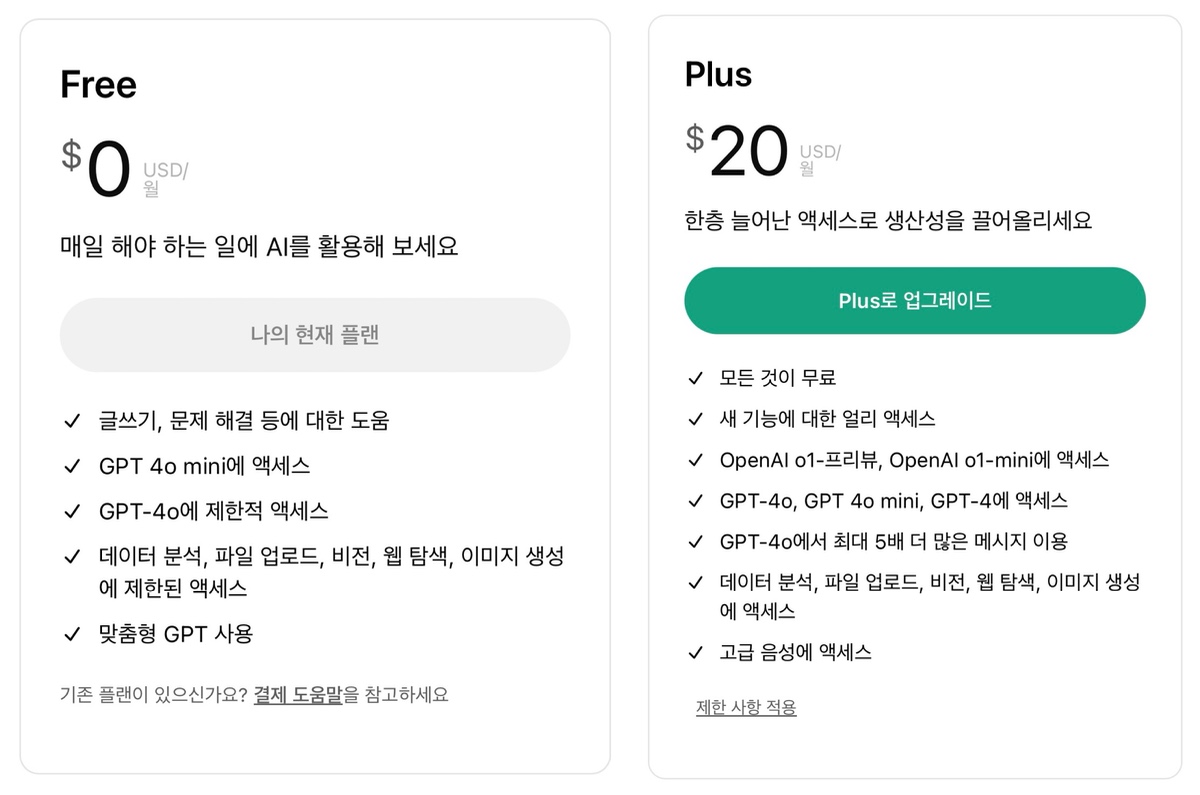
Task: Click checkmark beside 글쓰기, 문제 해결 feature
Action: [71, 421]
